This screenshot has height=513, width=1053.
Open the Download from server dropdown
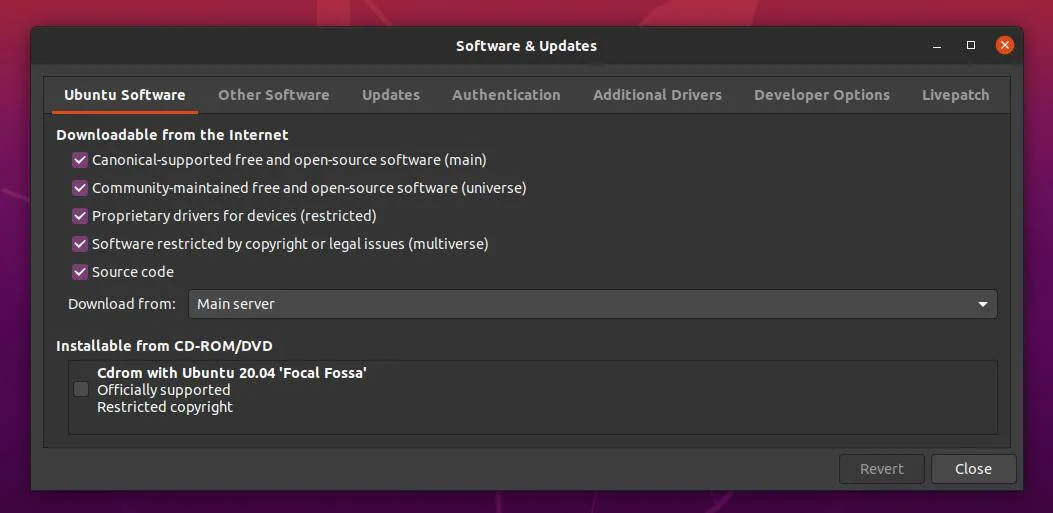tap(592, 304)
